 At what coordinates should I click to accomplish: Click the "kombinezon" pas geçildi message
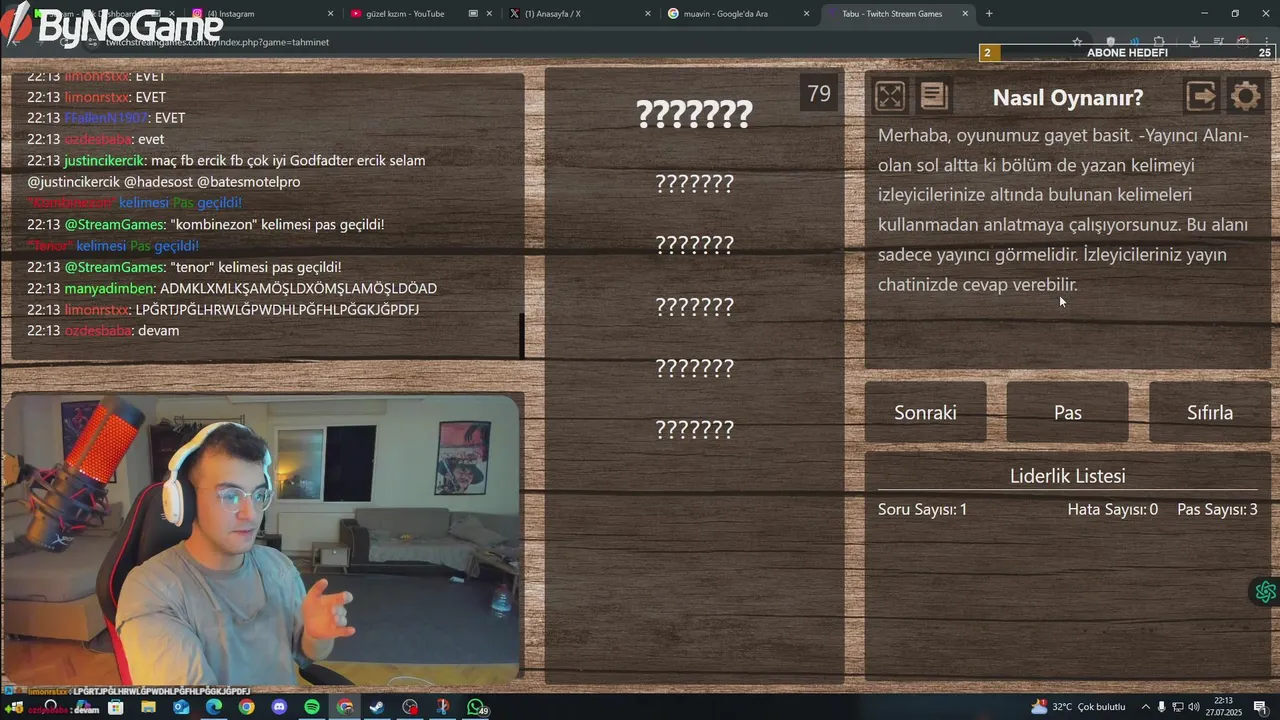(x=205, y=224)
